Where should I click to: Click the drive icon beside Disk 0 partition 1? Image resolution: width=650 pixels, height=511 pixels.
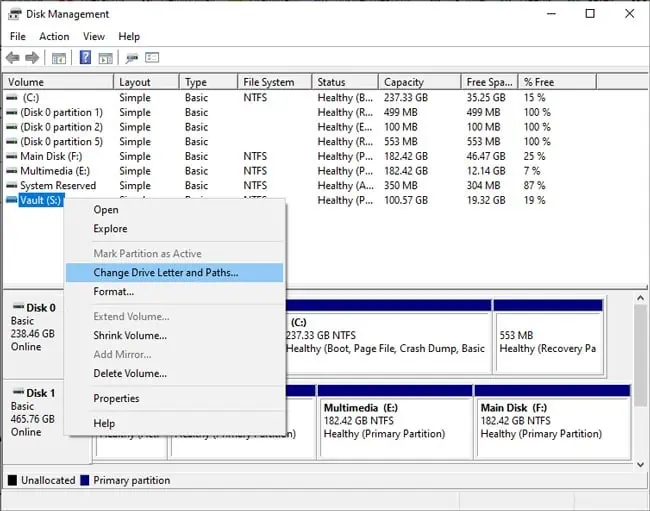tap(12, 112)
